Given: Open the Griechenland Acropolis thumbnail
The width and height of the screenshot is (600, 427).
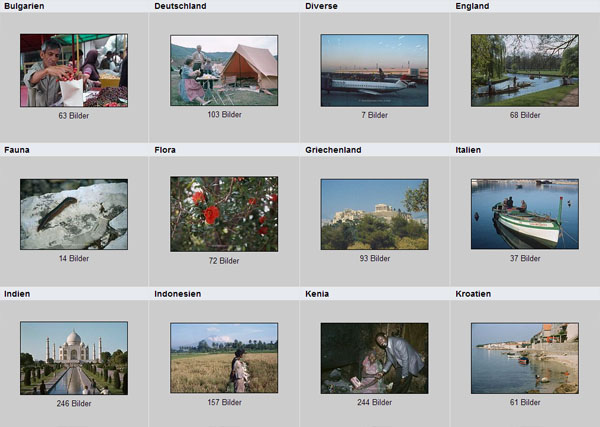Looking at the screenshot, I should click(x=374, y=214).
